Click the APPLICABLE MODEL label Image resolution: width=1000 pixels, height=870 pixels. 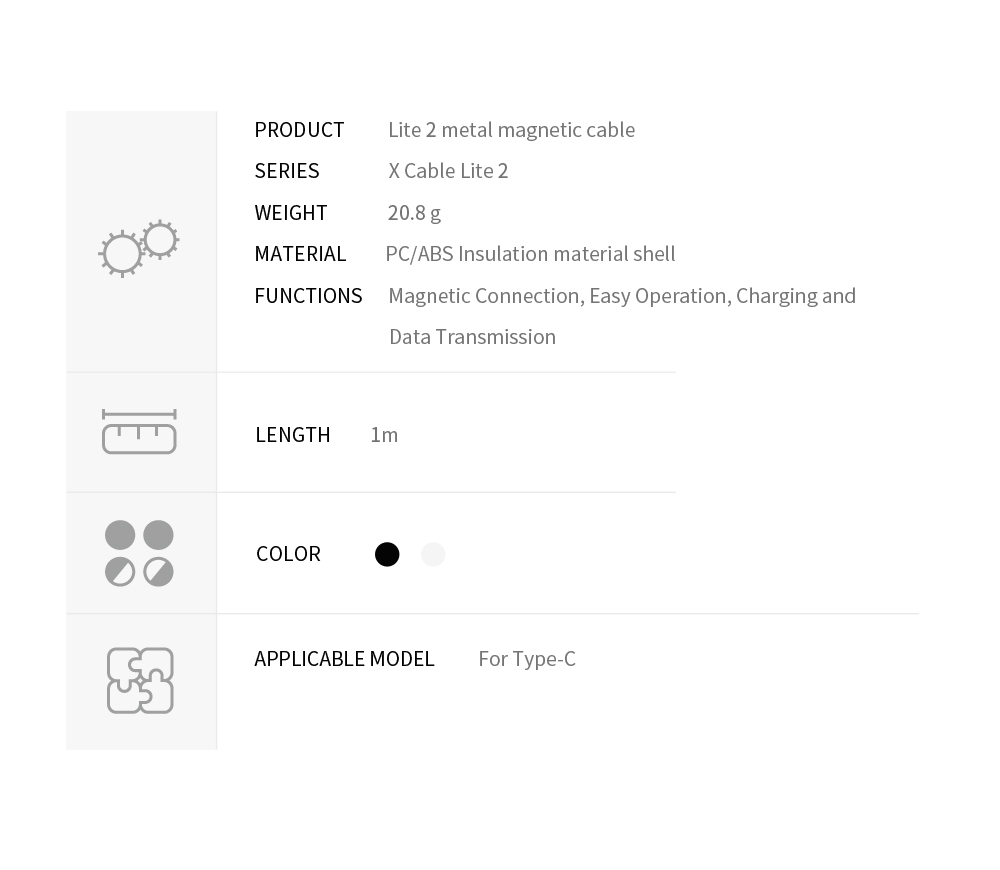coord(344,659)
